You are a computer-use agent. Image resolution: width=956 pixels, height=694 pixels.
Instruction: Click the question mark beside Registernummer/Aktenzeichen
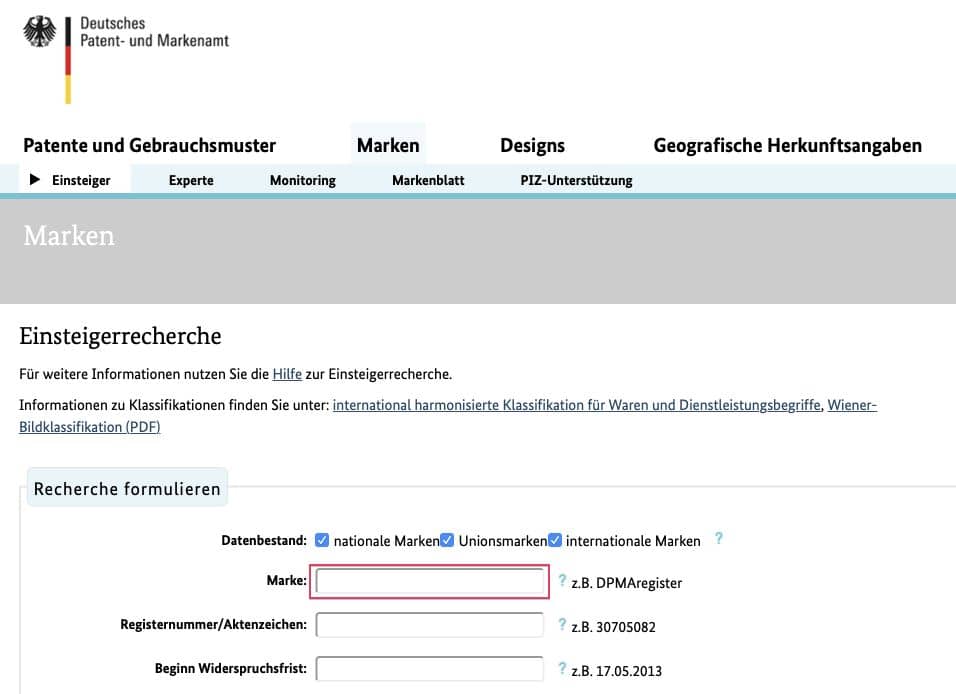tap(563, 624)
